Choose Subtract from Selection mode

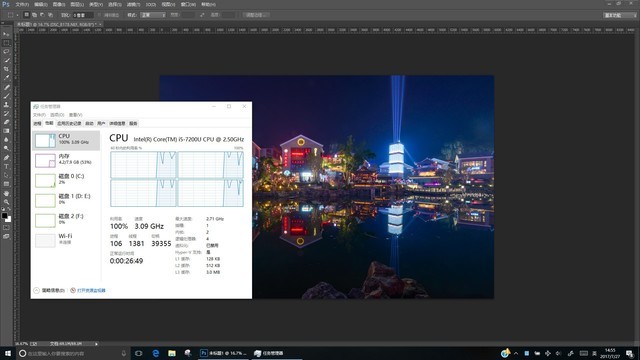[x=42, y=15]
